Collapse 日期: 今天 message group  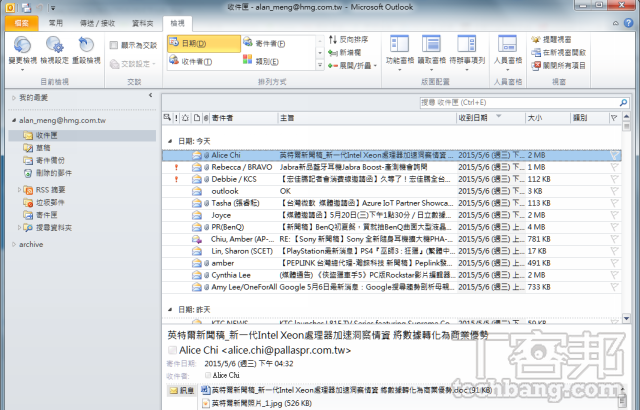[170, 141]
